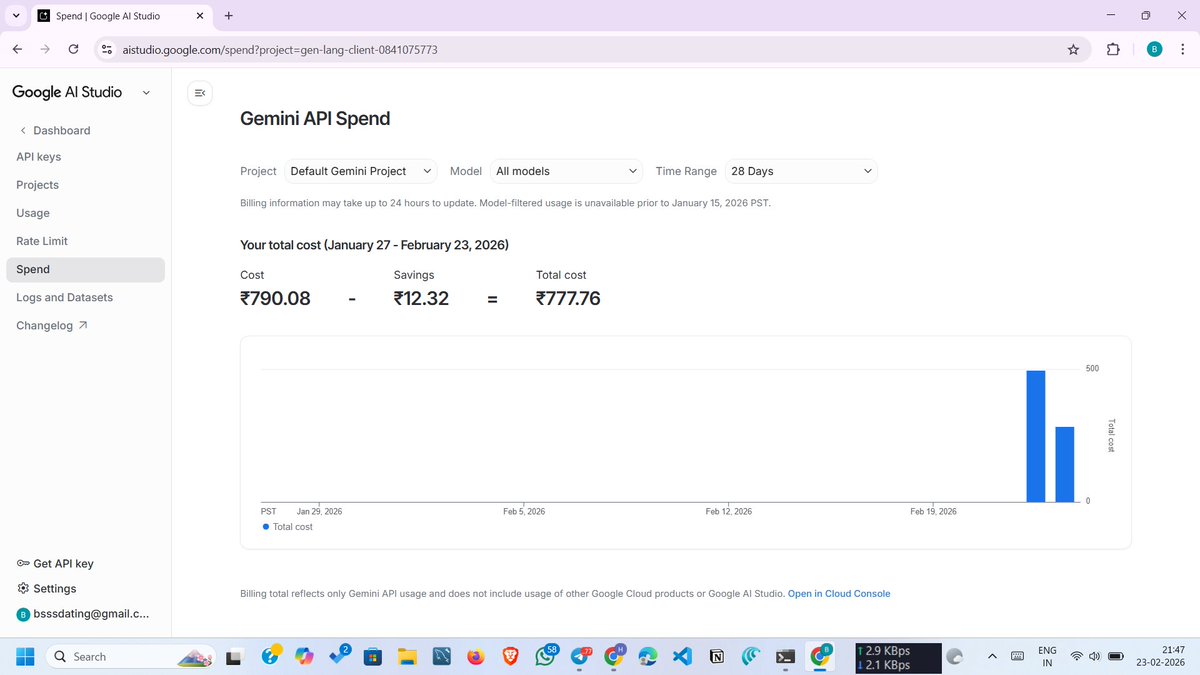Open browser extensions puzzle icon
This screenshot has width=1200, height=675.
coord(1113,49)
